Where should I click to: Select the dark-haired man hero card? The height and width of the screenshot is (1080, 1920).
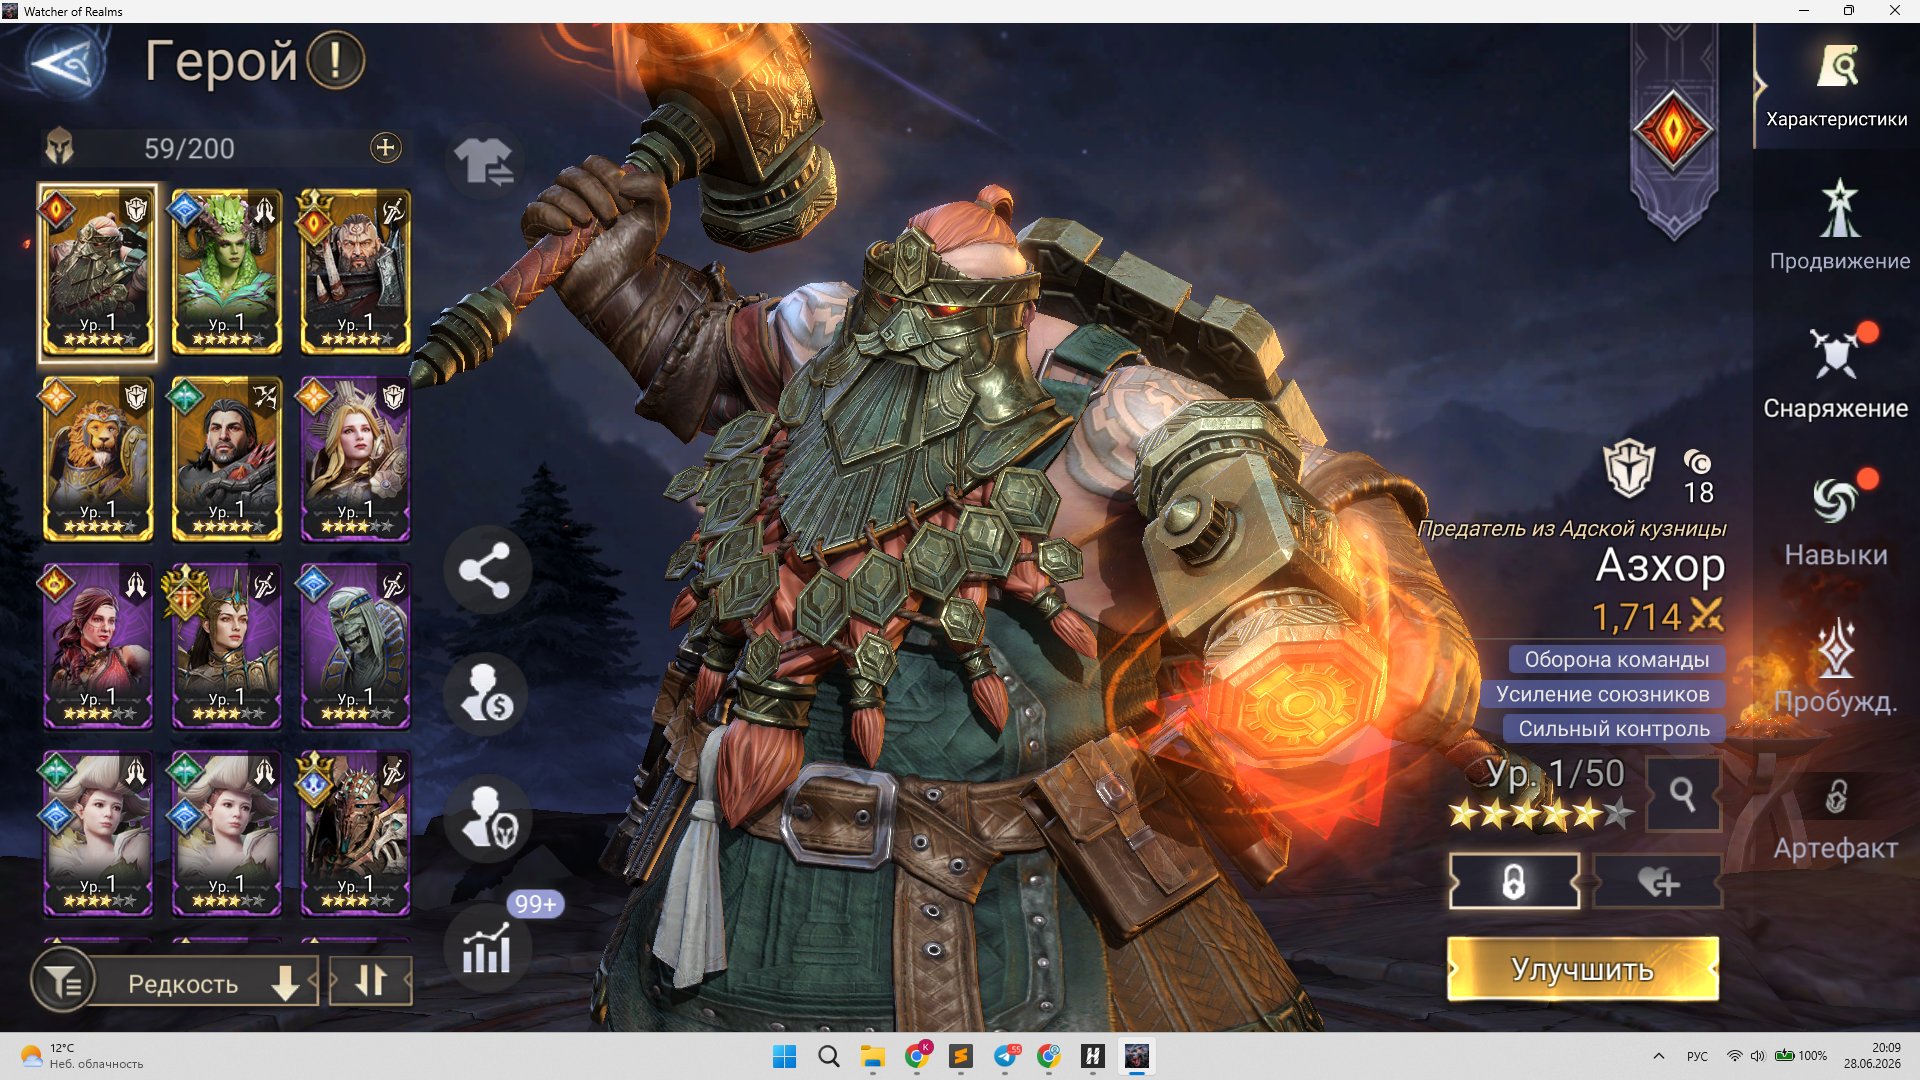click(x=227, y=459)
